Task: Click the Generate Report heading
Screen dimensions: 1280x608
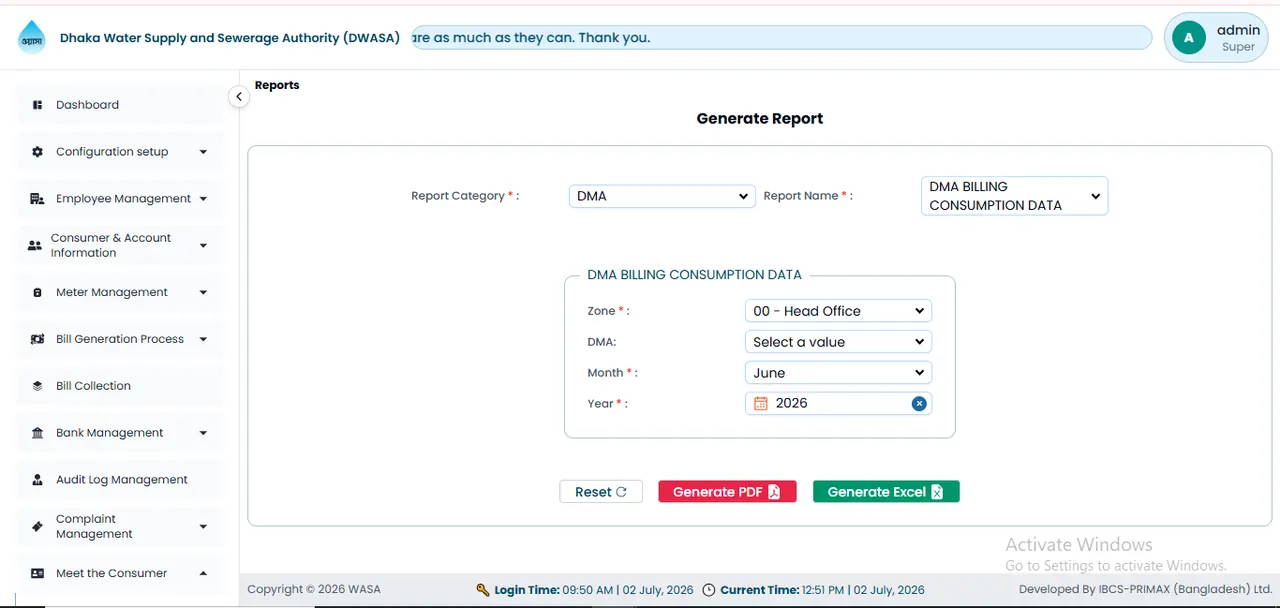Action: pyautogui.click(x=760, y=118)
